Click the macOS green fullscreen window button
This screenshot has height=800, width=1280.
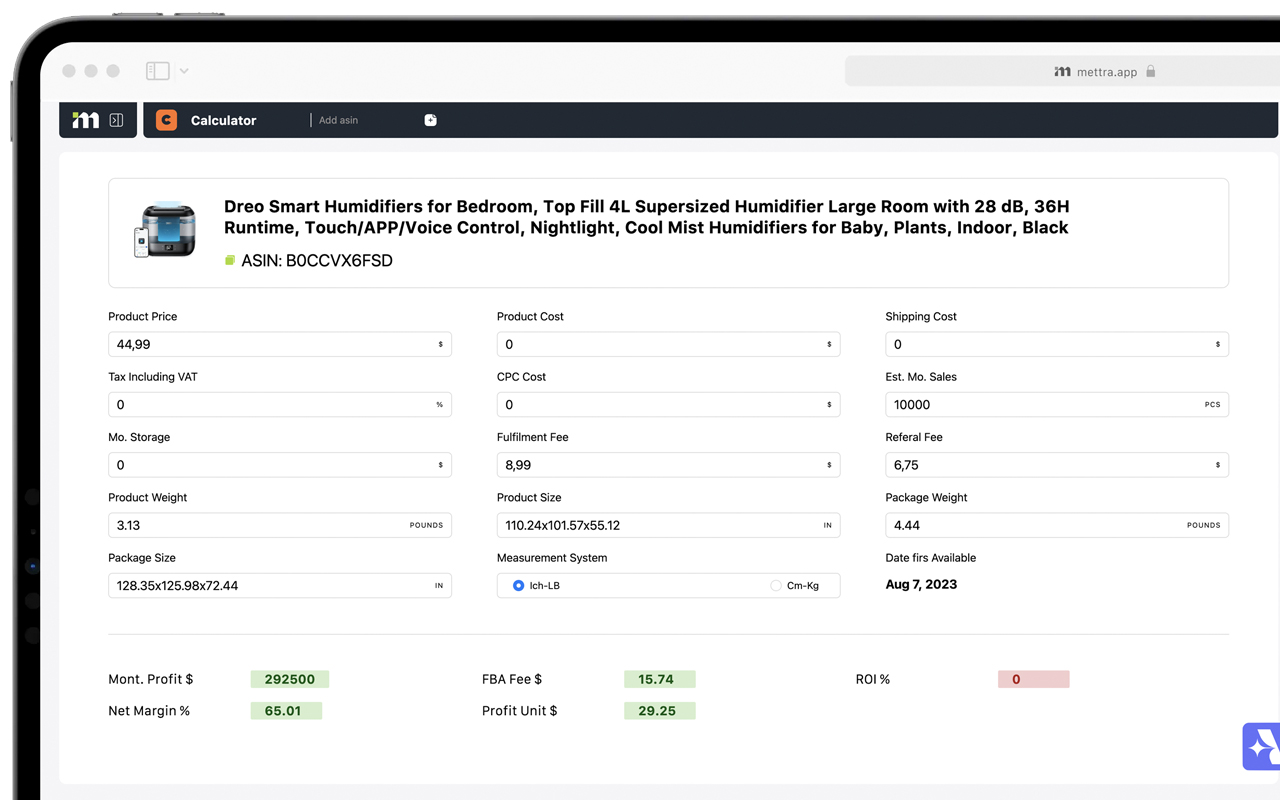point(113,71)
